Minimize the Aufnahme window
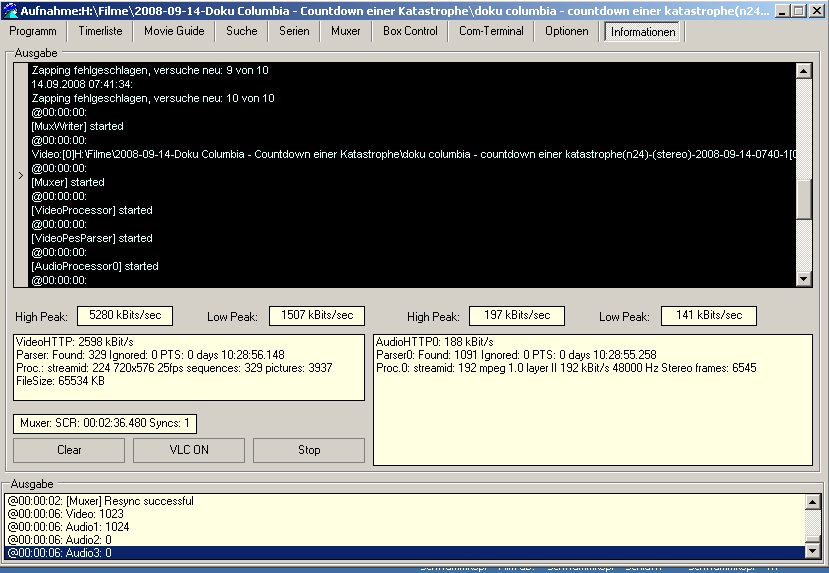829x573 pixels. click(782, 10)
